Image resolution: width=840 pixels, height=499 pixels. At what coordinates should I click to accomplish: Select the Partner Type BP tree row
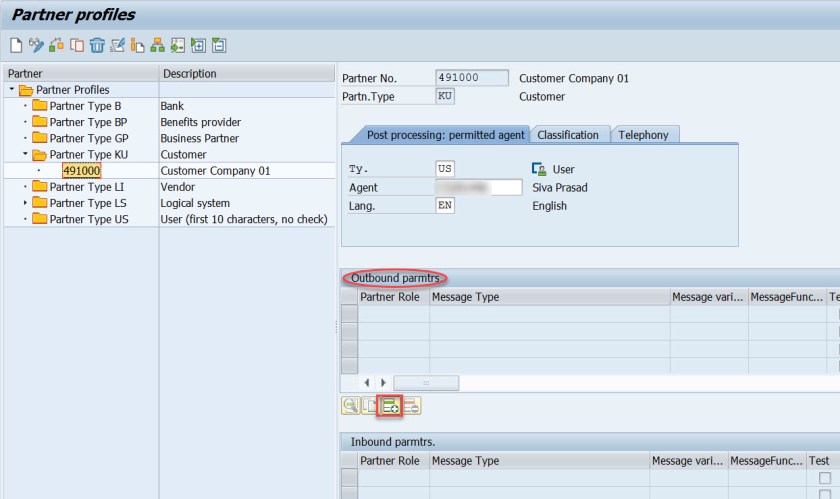(x=169, y=122)
